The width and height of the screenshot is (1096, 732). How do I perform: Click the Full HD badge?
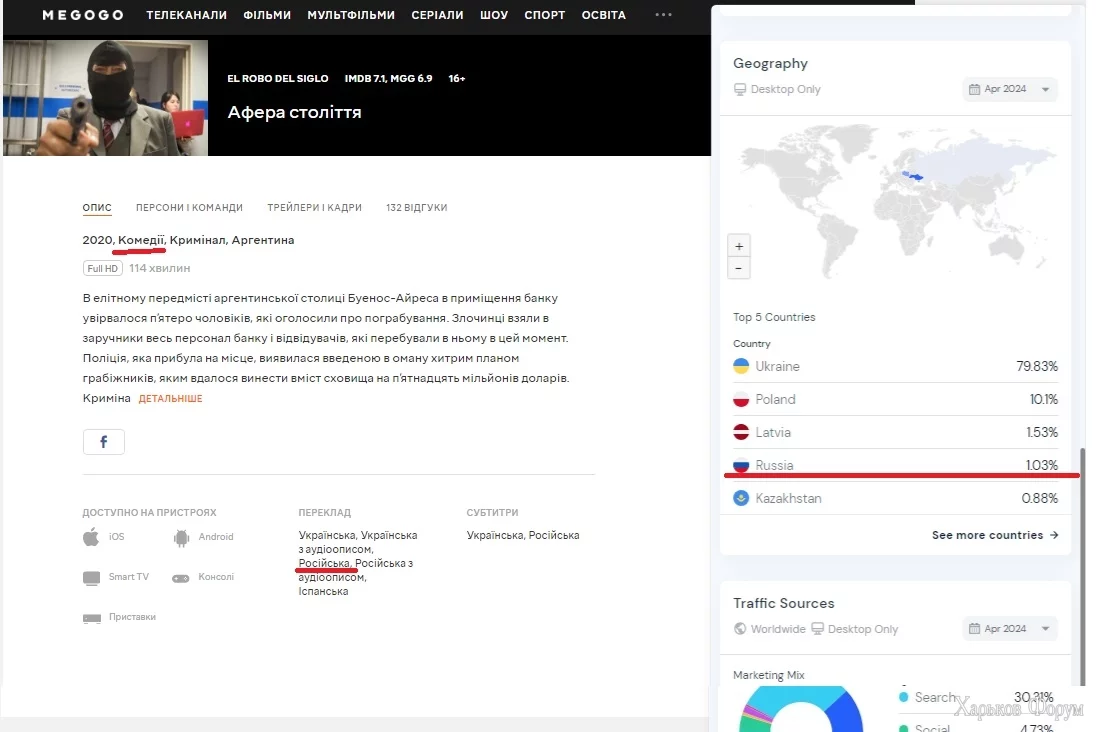[x=103, y=268]
